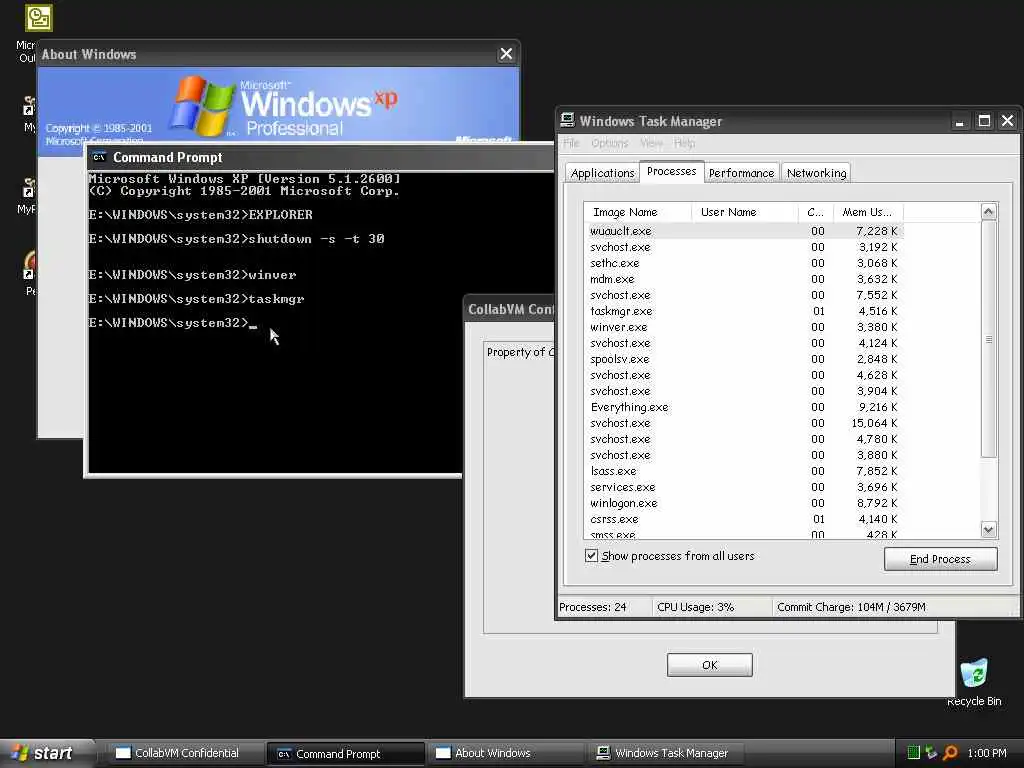Minimize the Windows Task Manager window
1024x768 pixels.
[959, 121]
